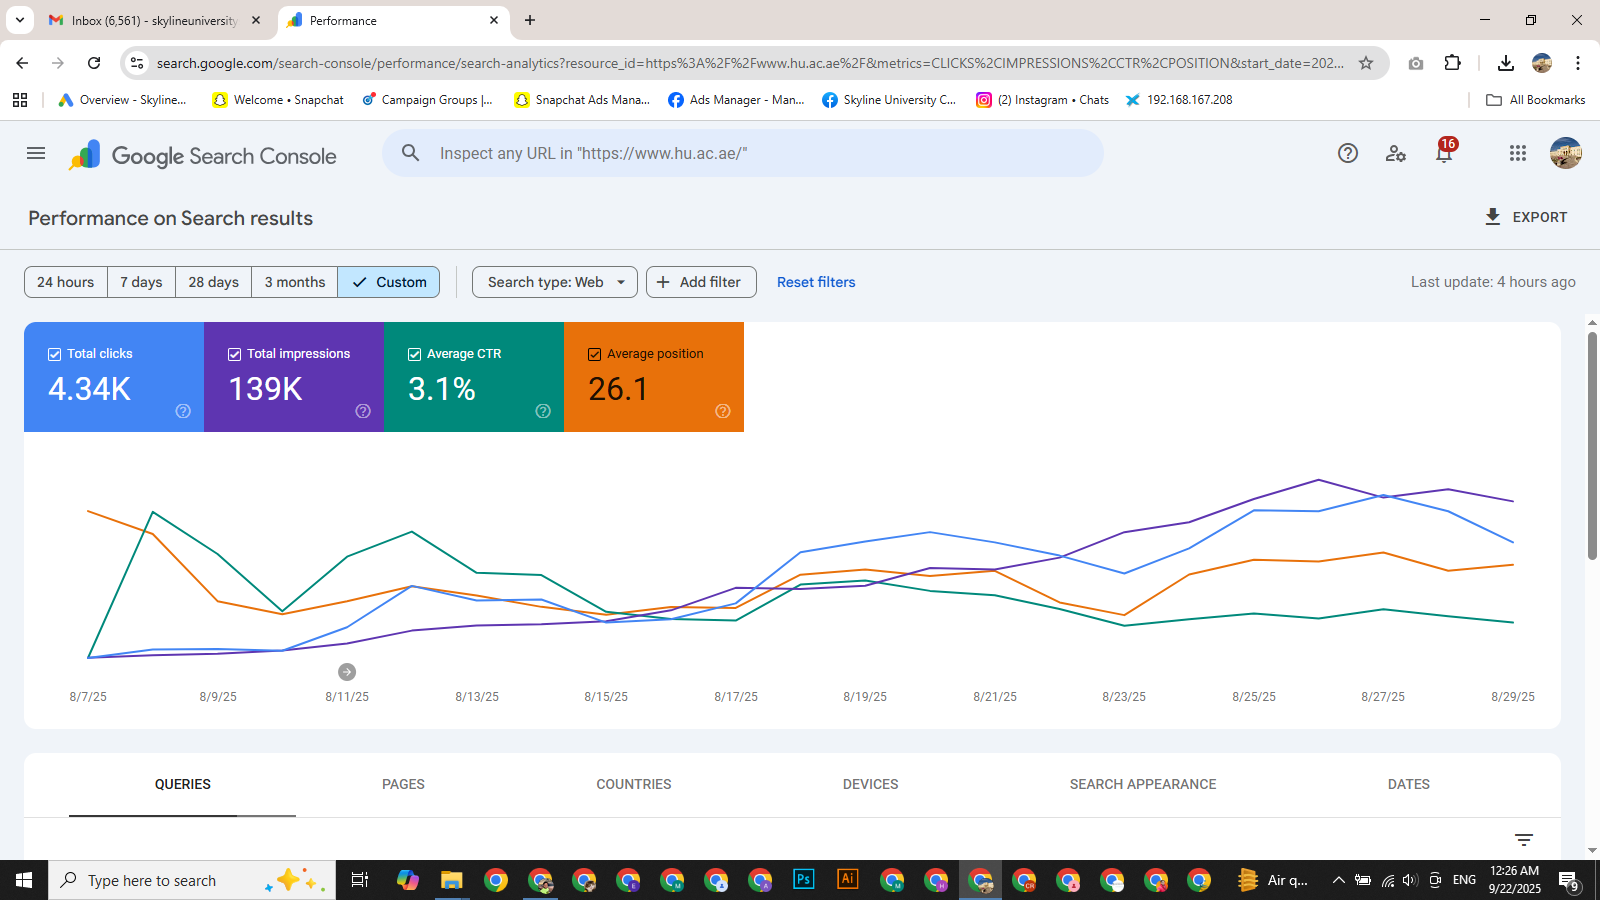View site information icon in address bar

tap(137, 63)
